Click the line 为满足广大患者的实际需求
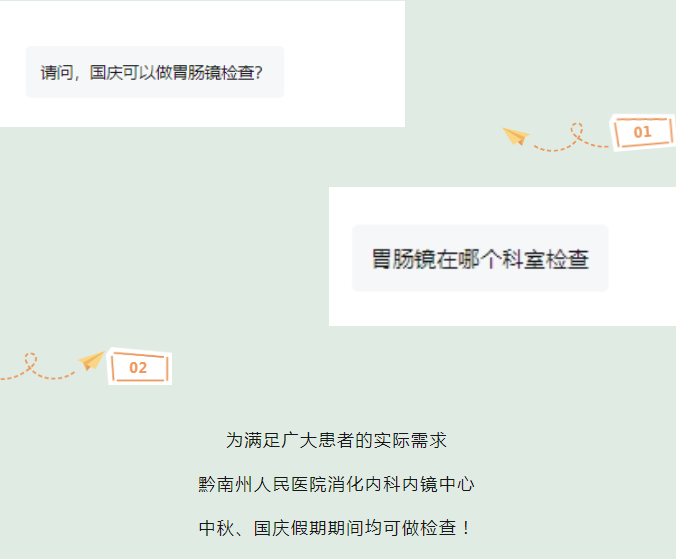 coord(336,441)
